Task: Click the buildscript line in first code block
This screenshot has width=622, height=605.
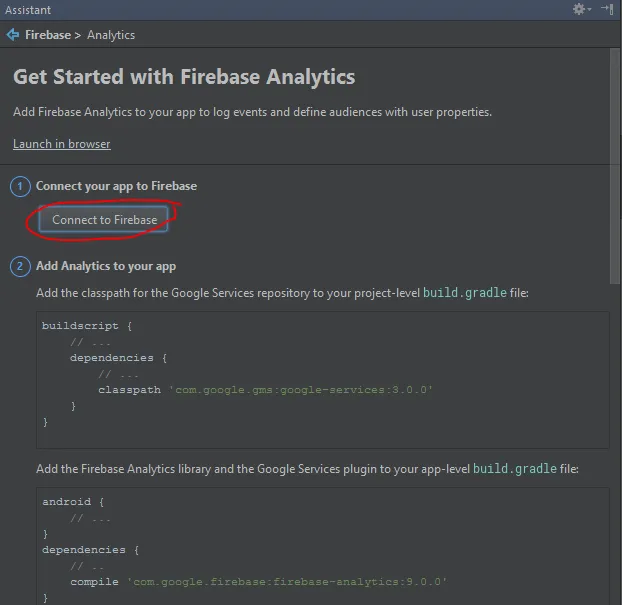Action: [86, 326]
